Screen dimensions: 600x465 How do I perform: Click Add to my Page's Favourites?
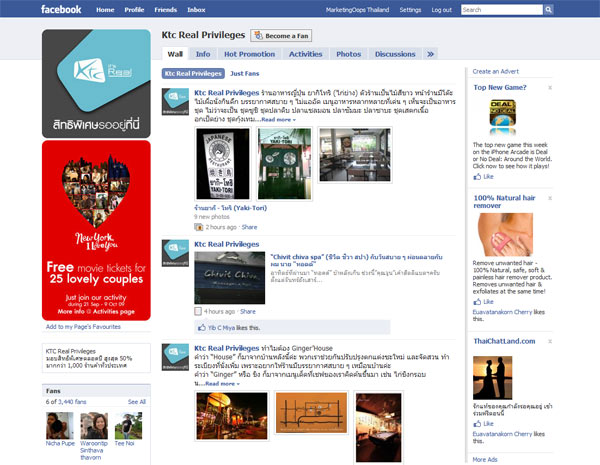[83, 326]
